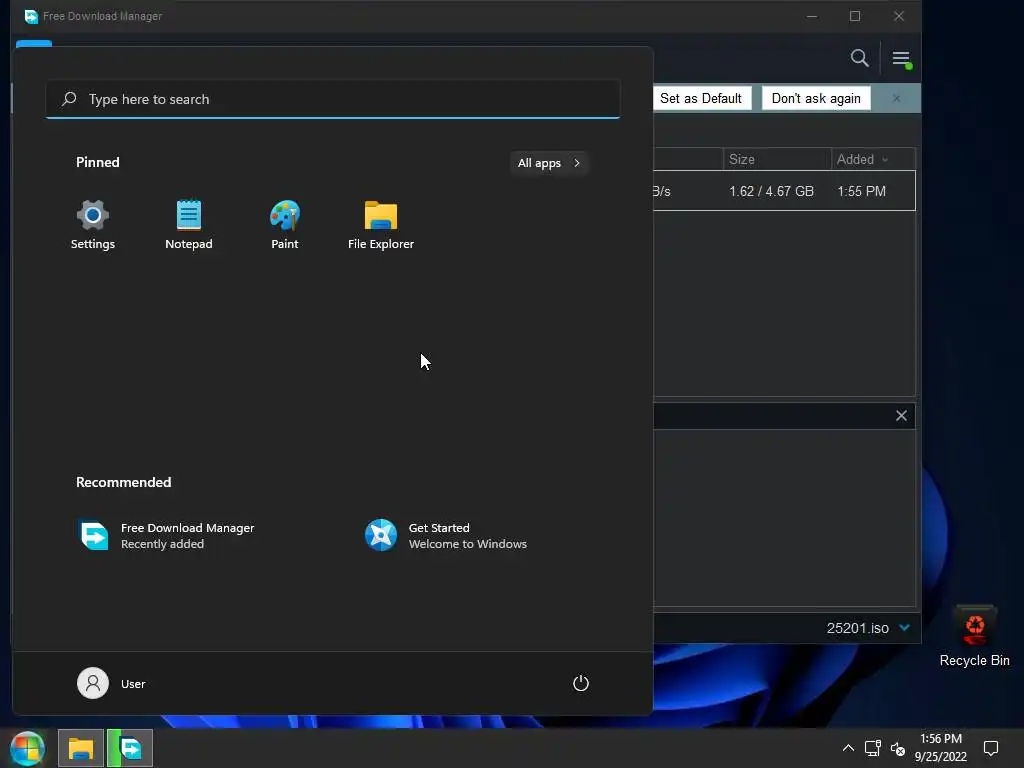Click the Start button on taskbar
Screen dimensions: 1024x768
(x=27, y=748)
